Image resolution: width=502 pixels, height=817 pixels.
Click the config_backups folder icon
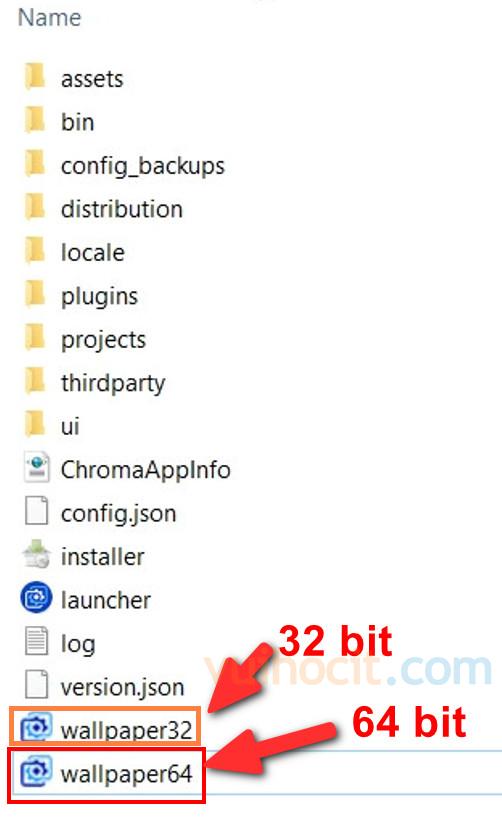click(x=35, y=164)
